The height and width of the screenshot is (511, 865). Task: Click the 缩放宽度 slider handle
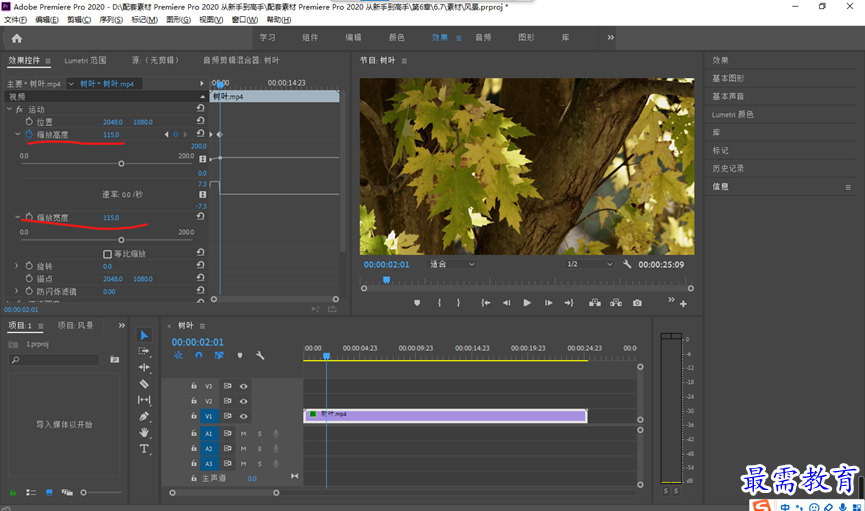click(121, 240)
